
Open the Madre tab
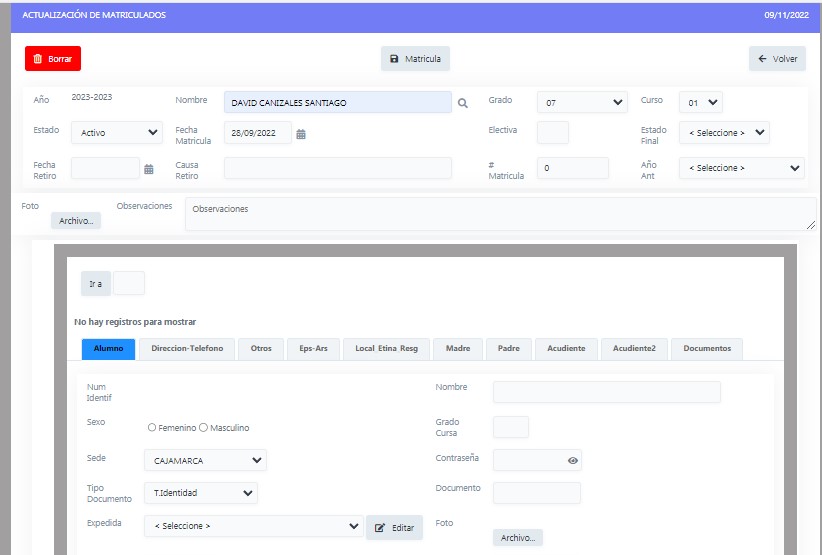458,349
